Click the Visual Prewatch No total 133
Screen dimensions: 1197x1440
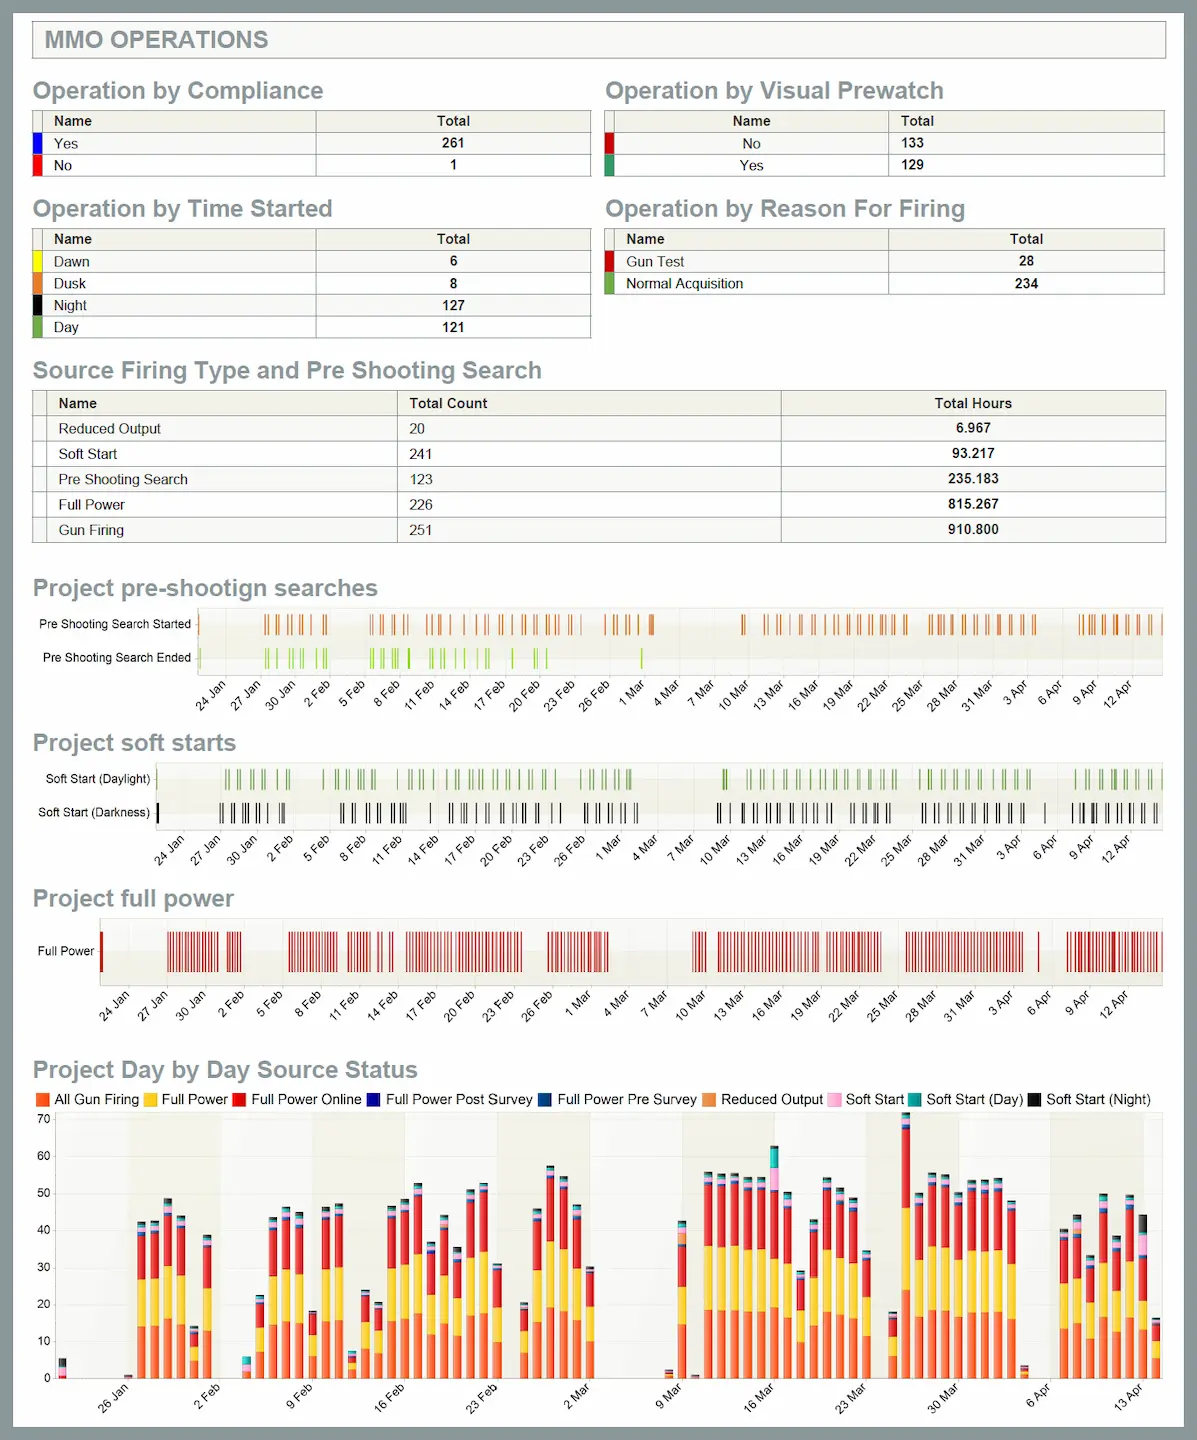(x=912, y=143)
